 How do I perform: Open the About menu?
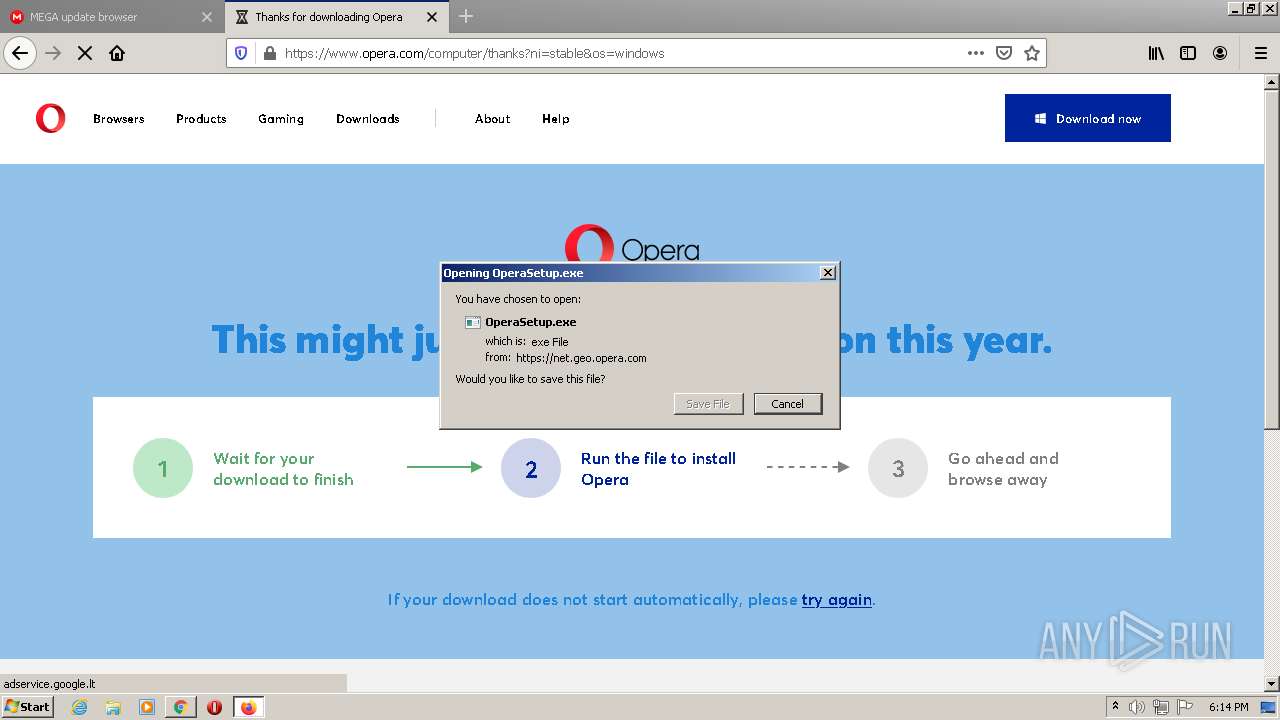pos(493,119)
